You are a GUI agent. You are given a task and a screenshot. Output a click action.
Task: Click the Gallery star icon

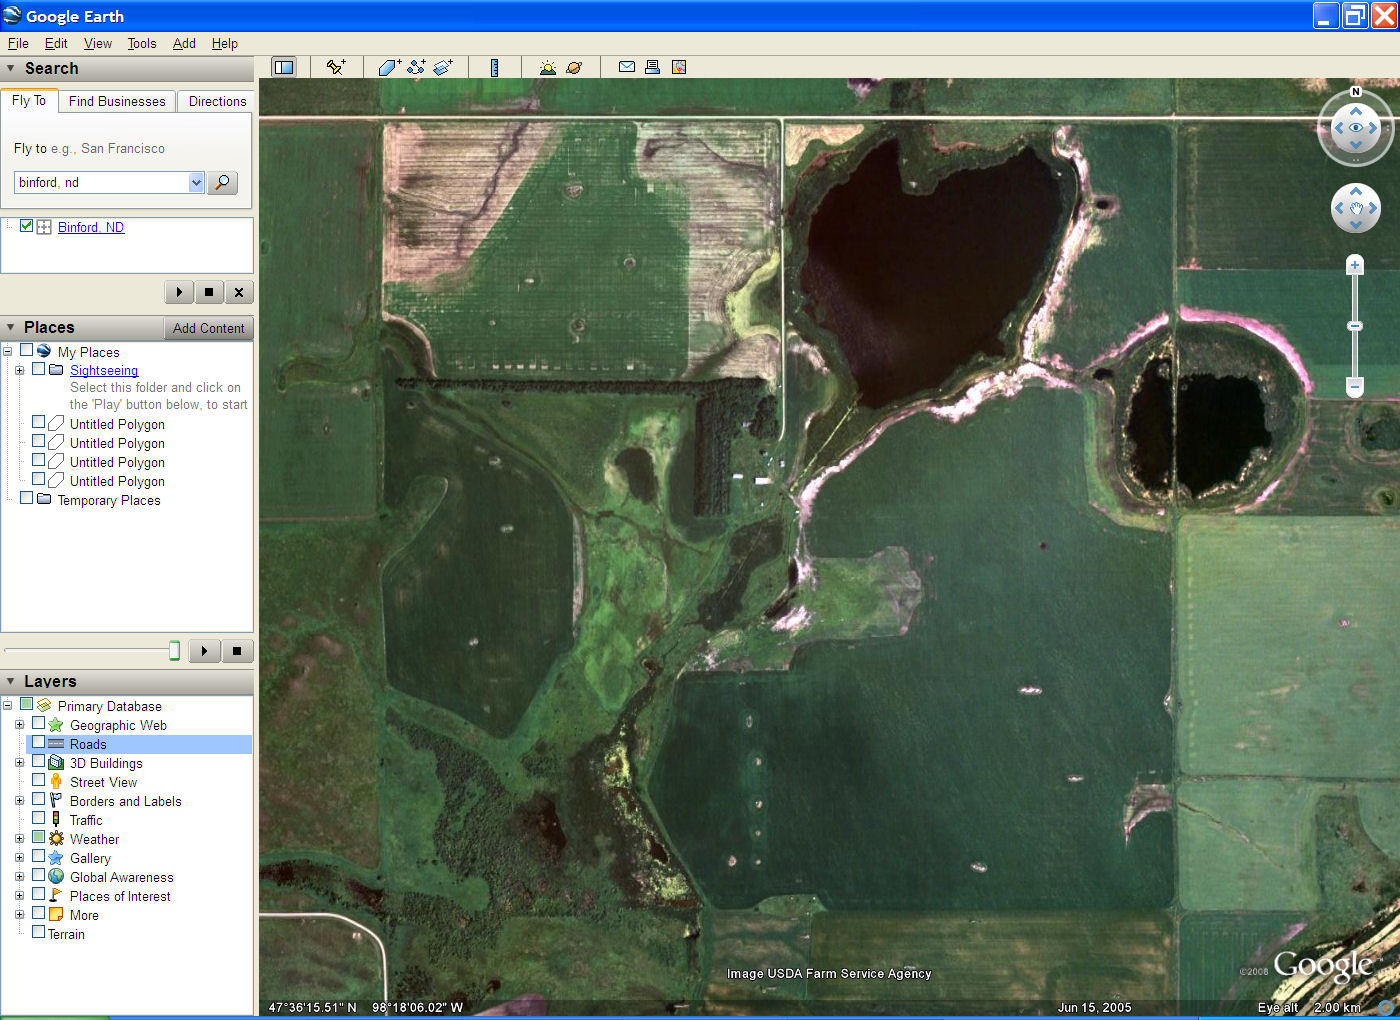click(56, 857)
